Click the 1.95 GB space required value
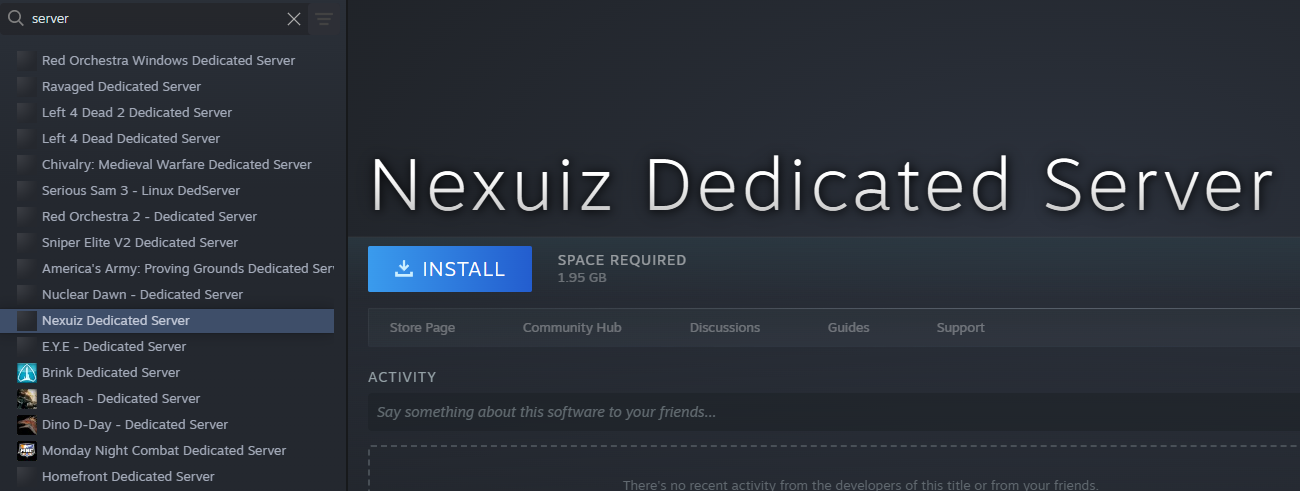Viewport: 1300px width, 491px height. (x=582, y=277)
